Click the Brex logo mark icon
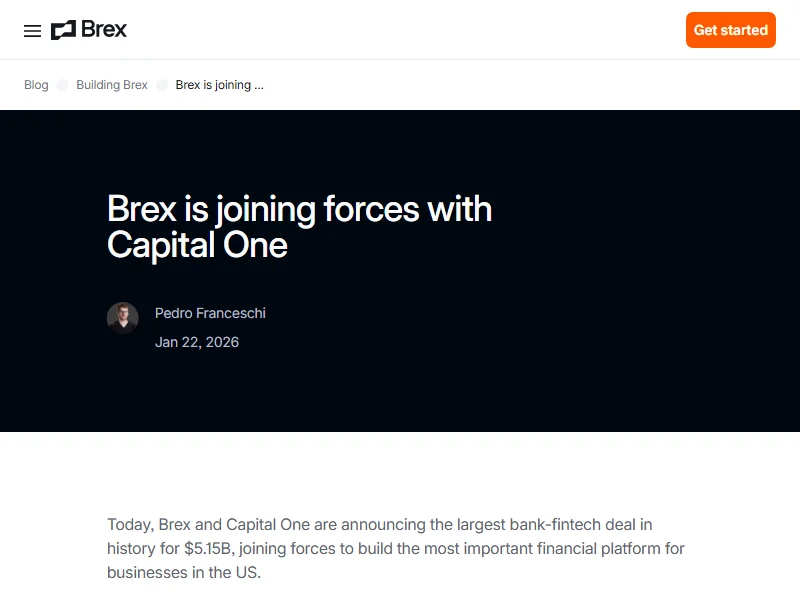 pos(63,30)
